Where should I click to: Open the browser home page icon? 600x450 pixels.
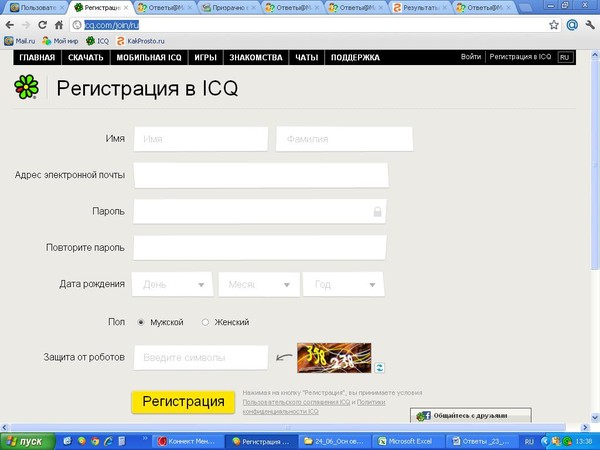pos(59,25)
